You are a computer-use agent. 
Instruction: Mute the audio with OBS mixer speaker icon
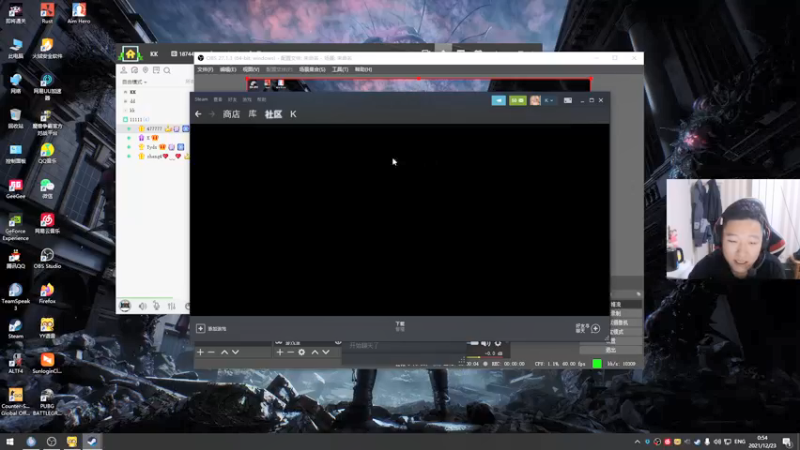485,343
